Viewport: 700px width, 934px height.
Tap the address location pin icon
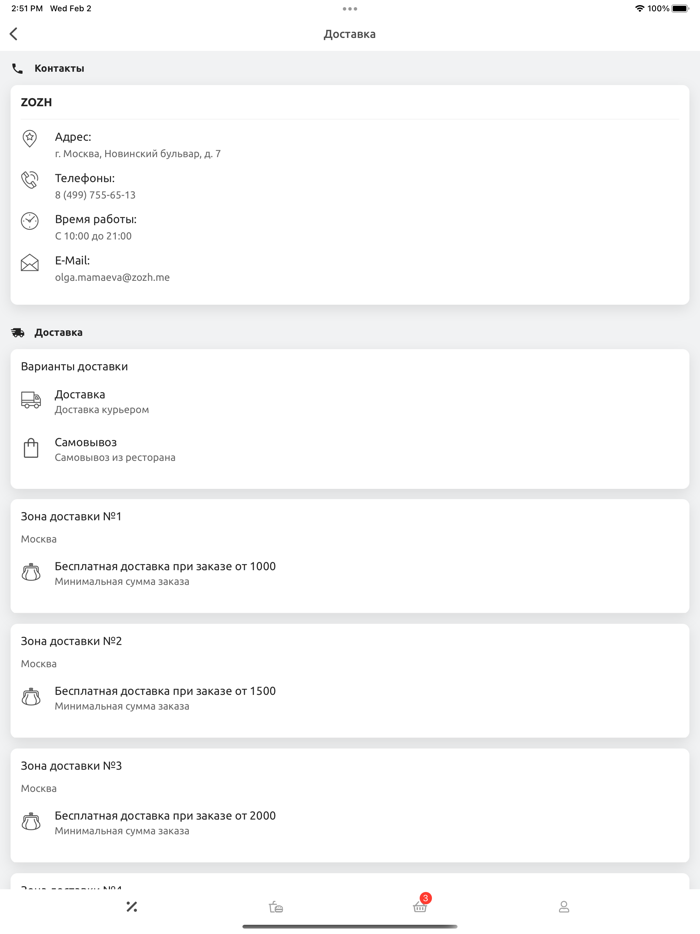pos(30,139)
